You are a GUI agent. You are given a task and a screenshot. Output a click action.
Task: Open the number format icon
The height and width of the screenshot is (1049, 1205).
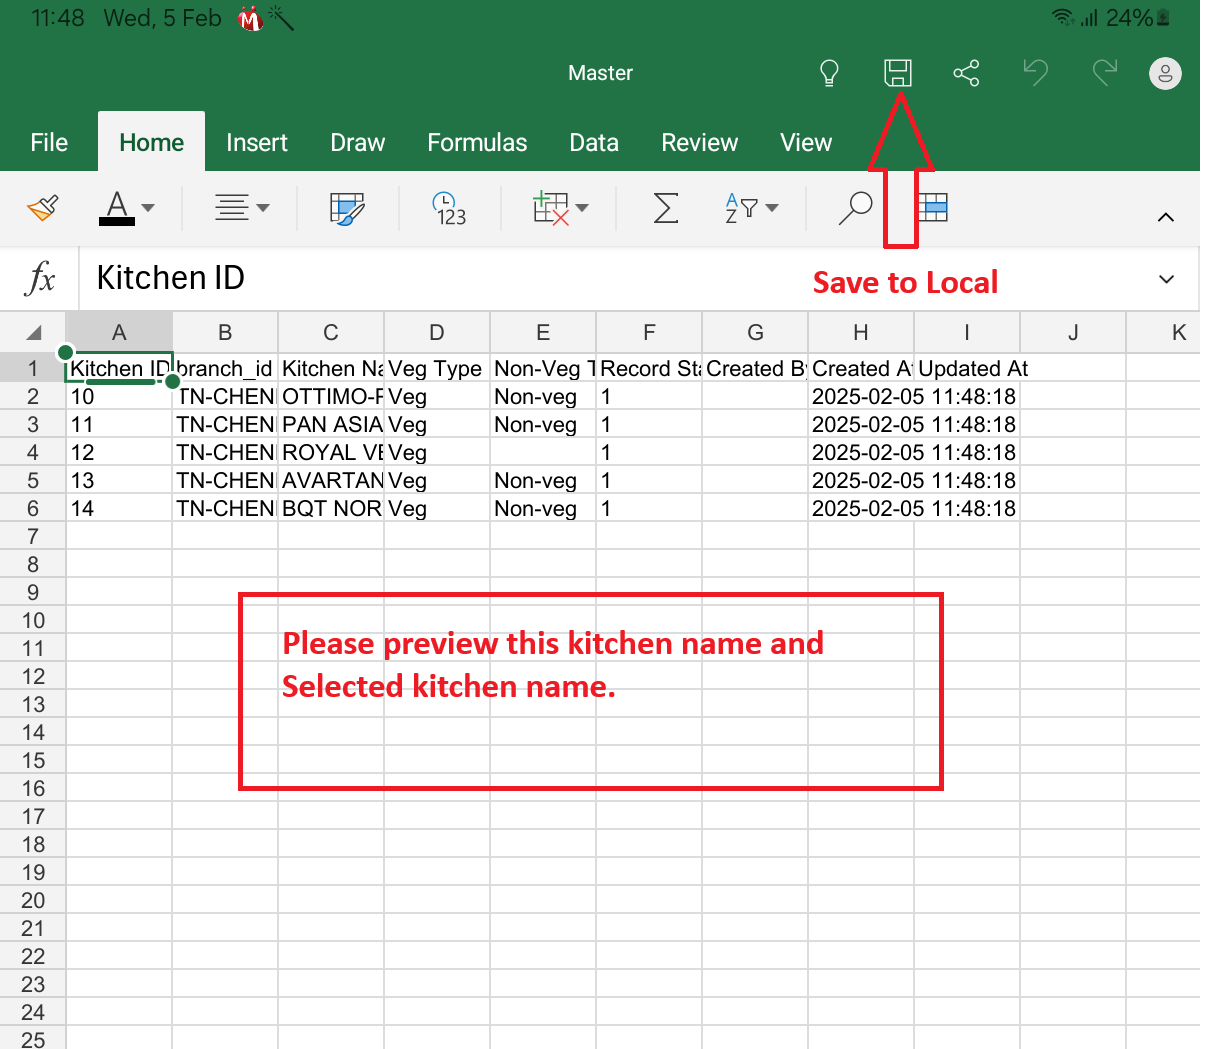(x=449, y=208)
